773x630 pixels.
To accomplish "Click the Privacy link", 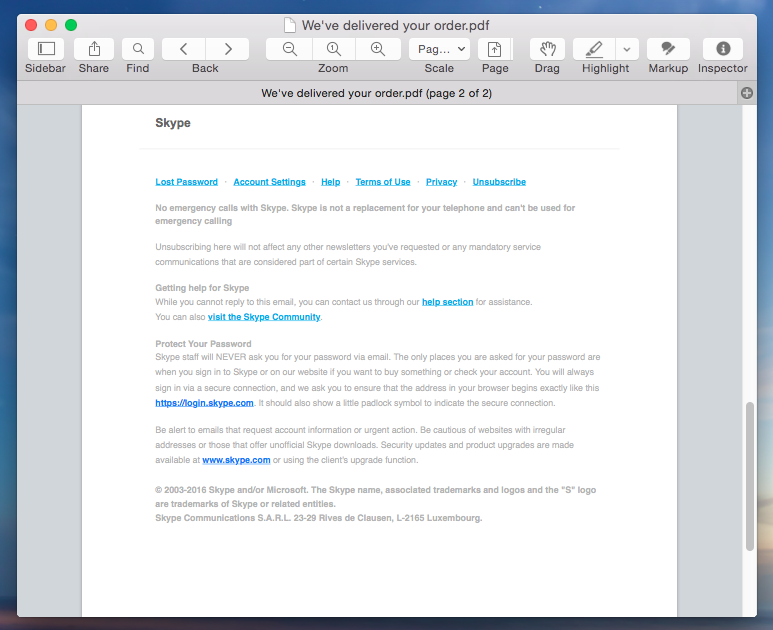I will pyautogui.click(x=441, y=182).
